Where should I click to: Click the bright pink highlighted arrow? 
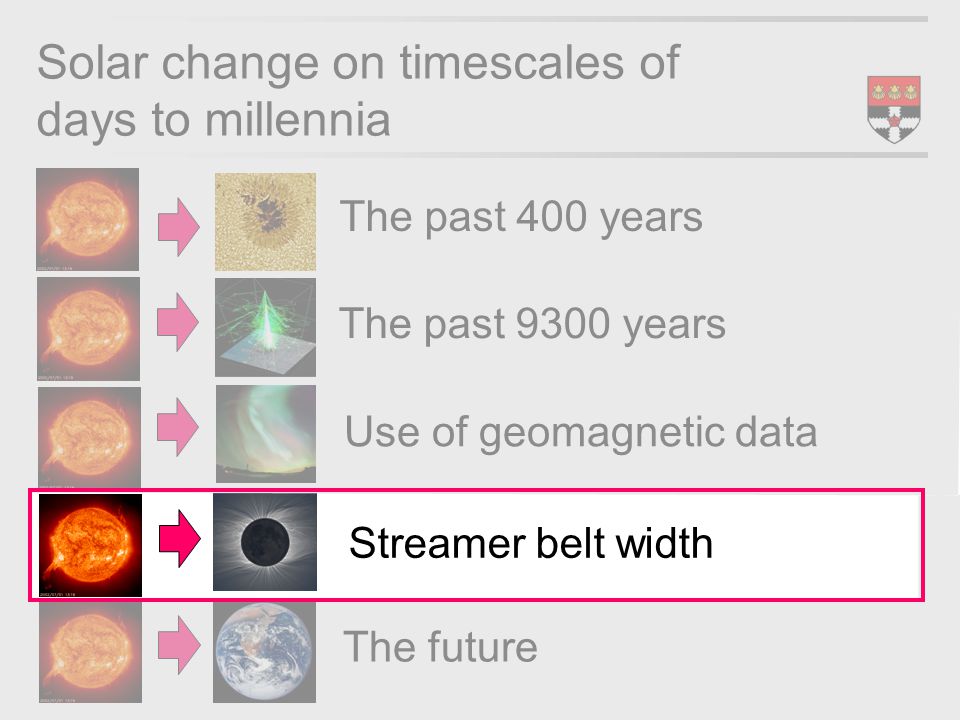(179, 539)
